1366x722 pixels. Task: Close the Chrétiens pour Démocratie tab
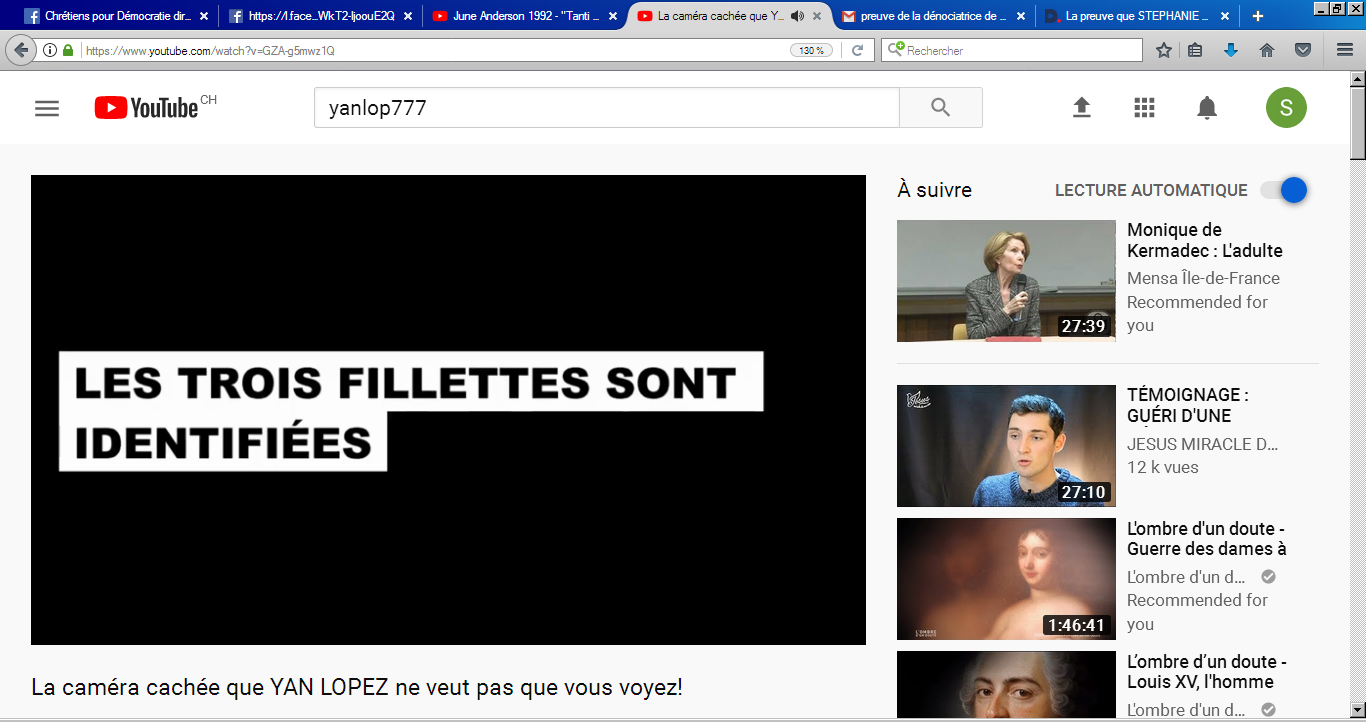(x=204, y=16)
